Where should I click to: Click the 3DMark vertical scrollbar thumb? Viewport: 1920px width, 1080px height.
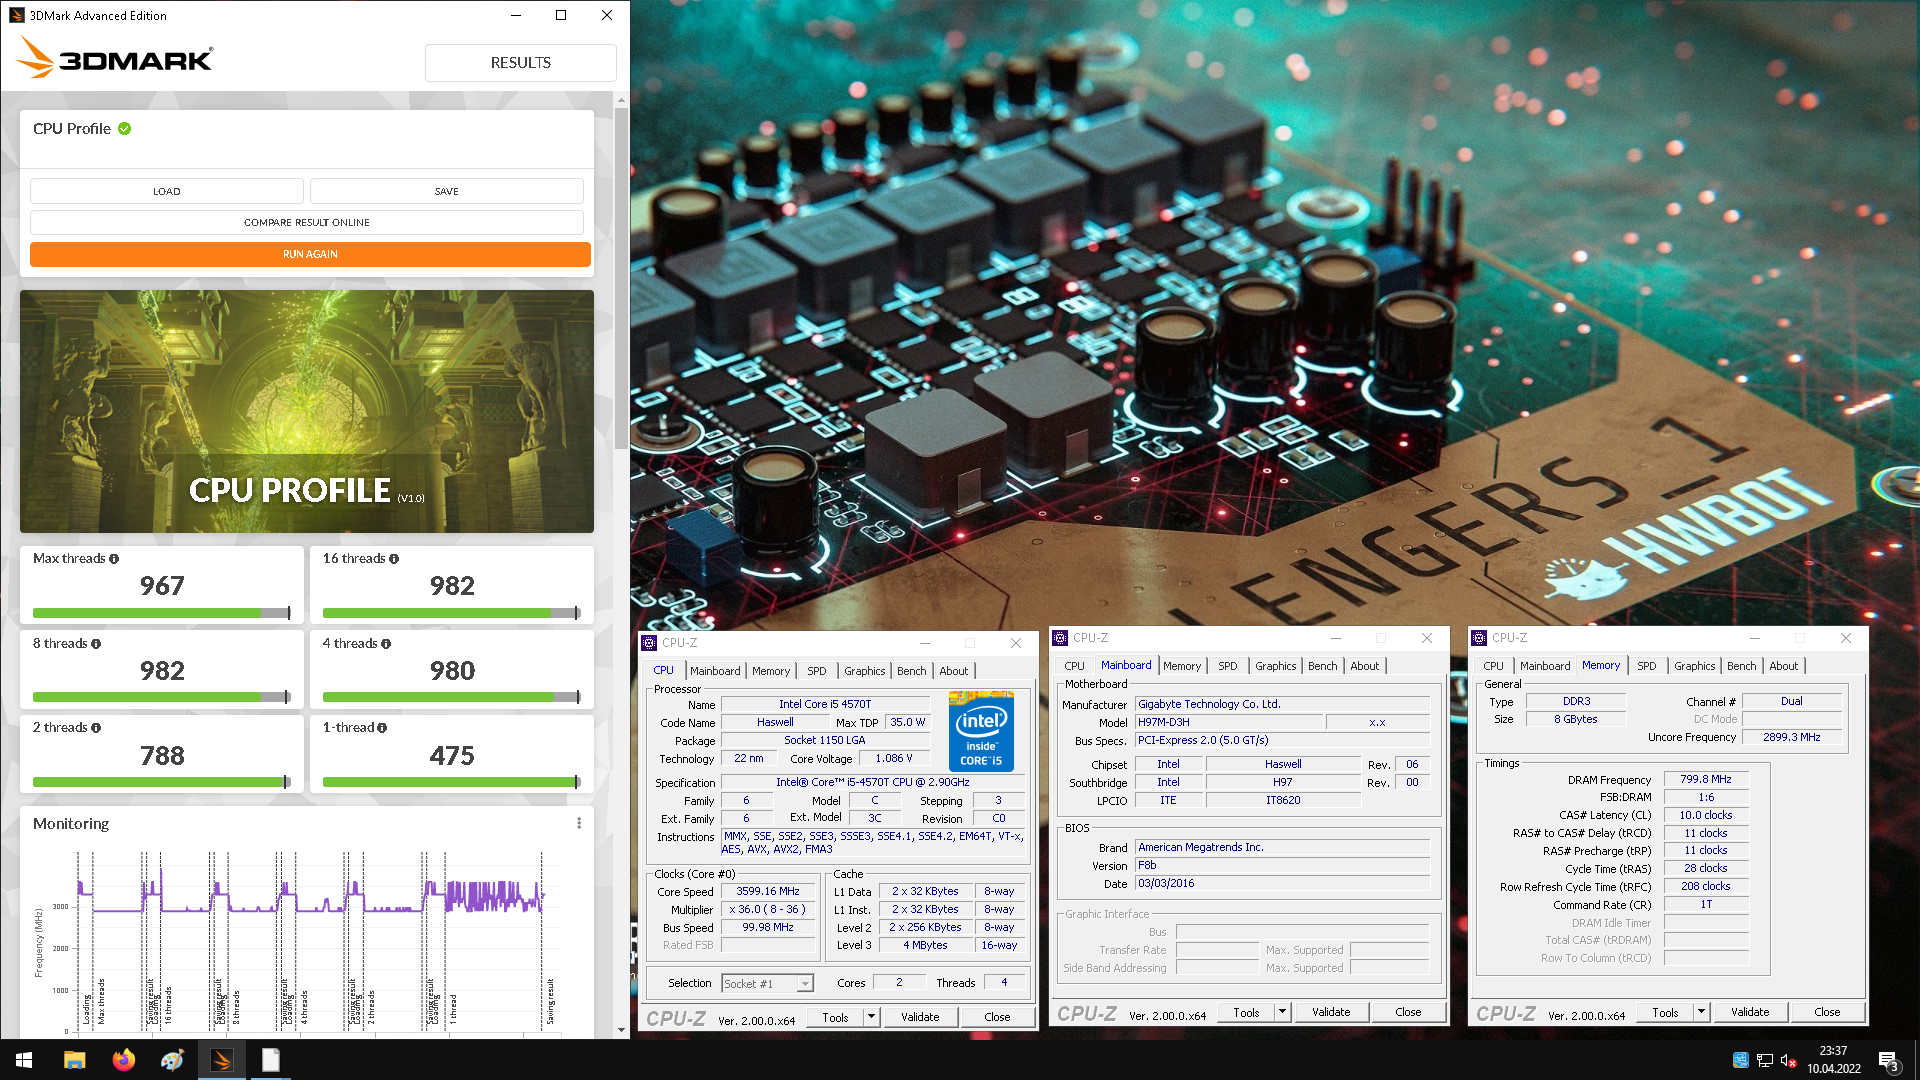(622, 278)
